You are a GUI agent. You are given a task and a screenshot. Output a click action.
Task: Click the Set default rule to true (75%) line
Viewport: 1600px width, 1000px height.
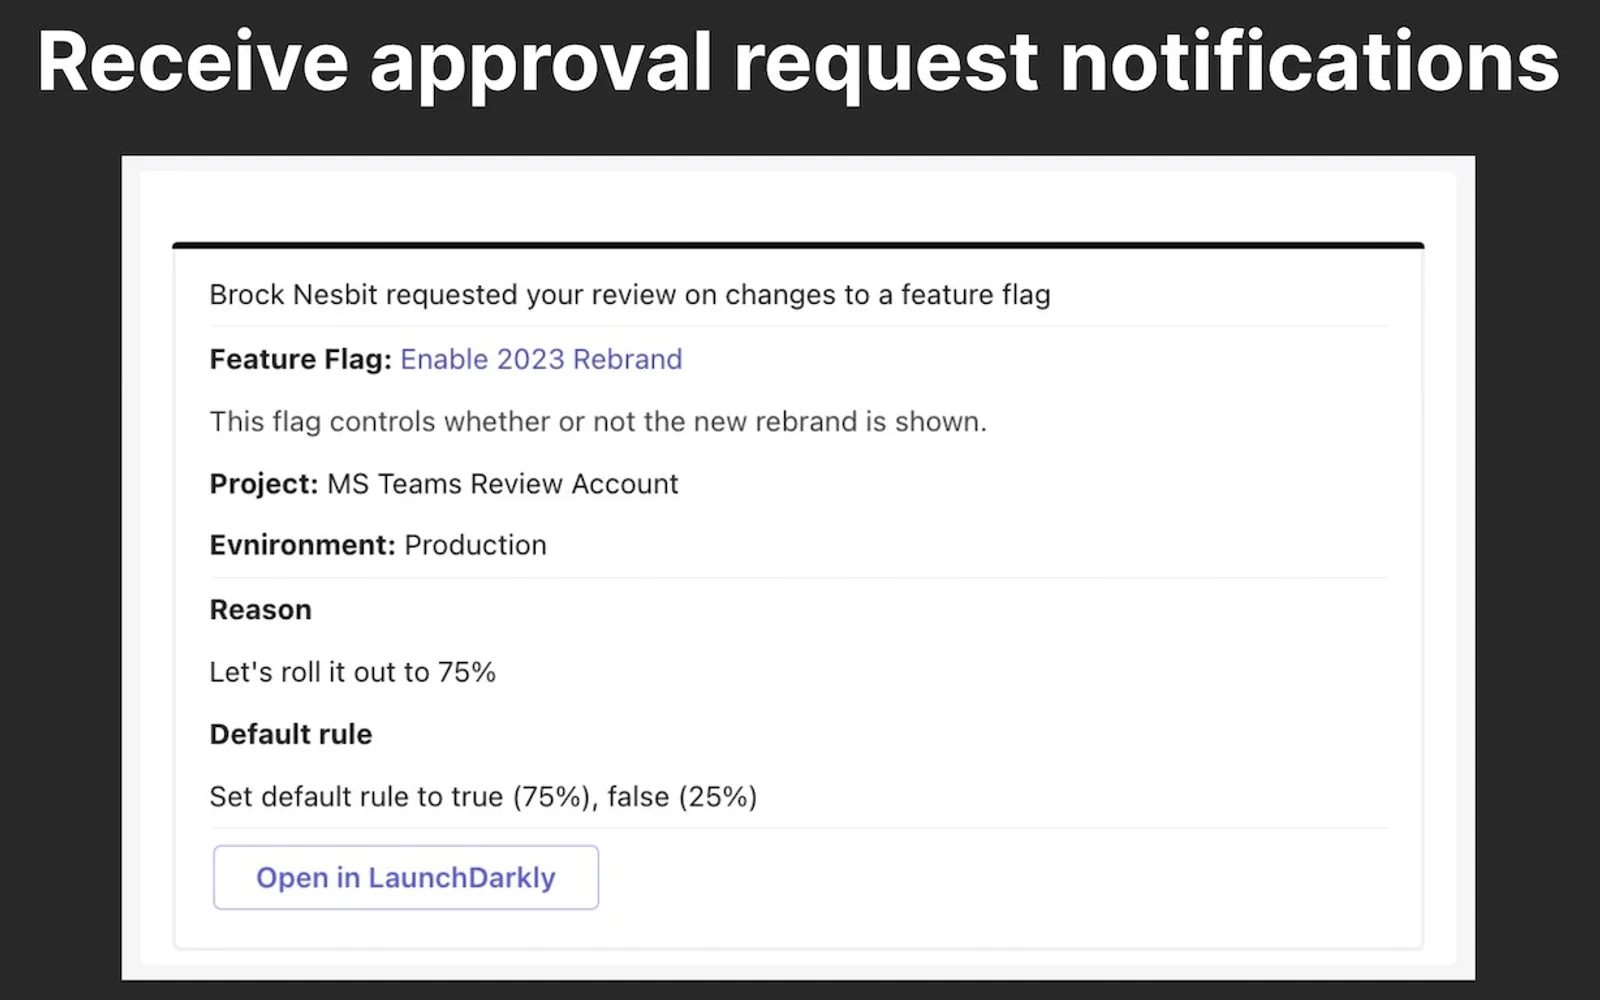(483, 797)
